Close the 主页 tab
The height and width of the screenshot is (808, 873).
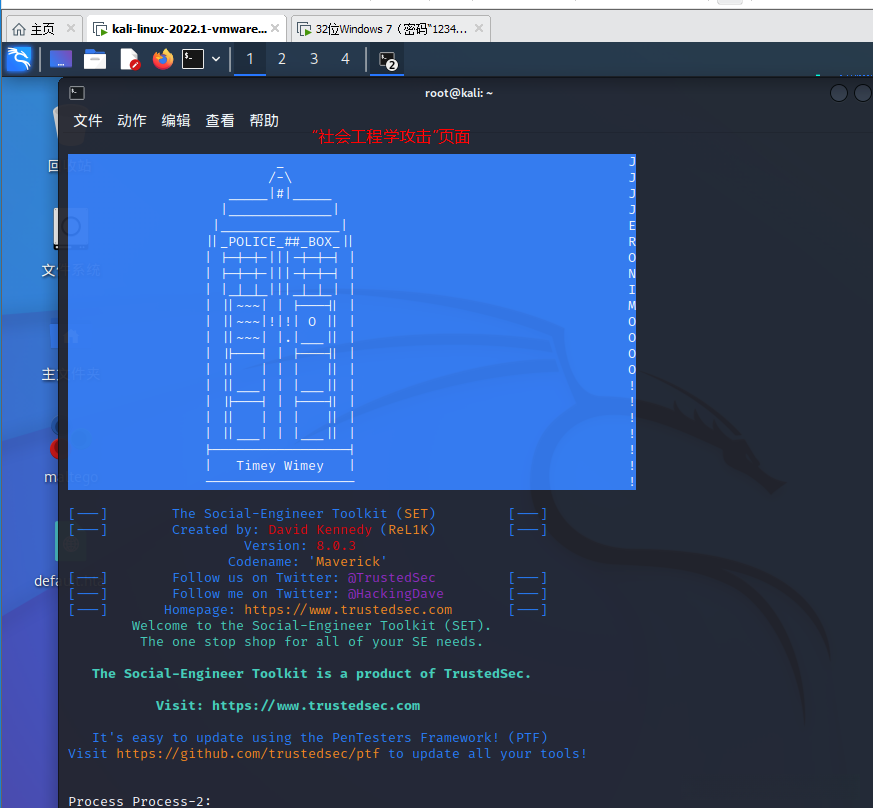[71, 28]
